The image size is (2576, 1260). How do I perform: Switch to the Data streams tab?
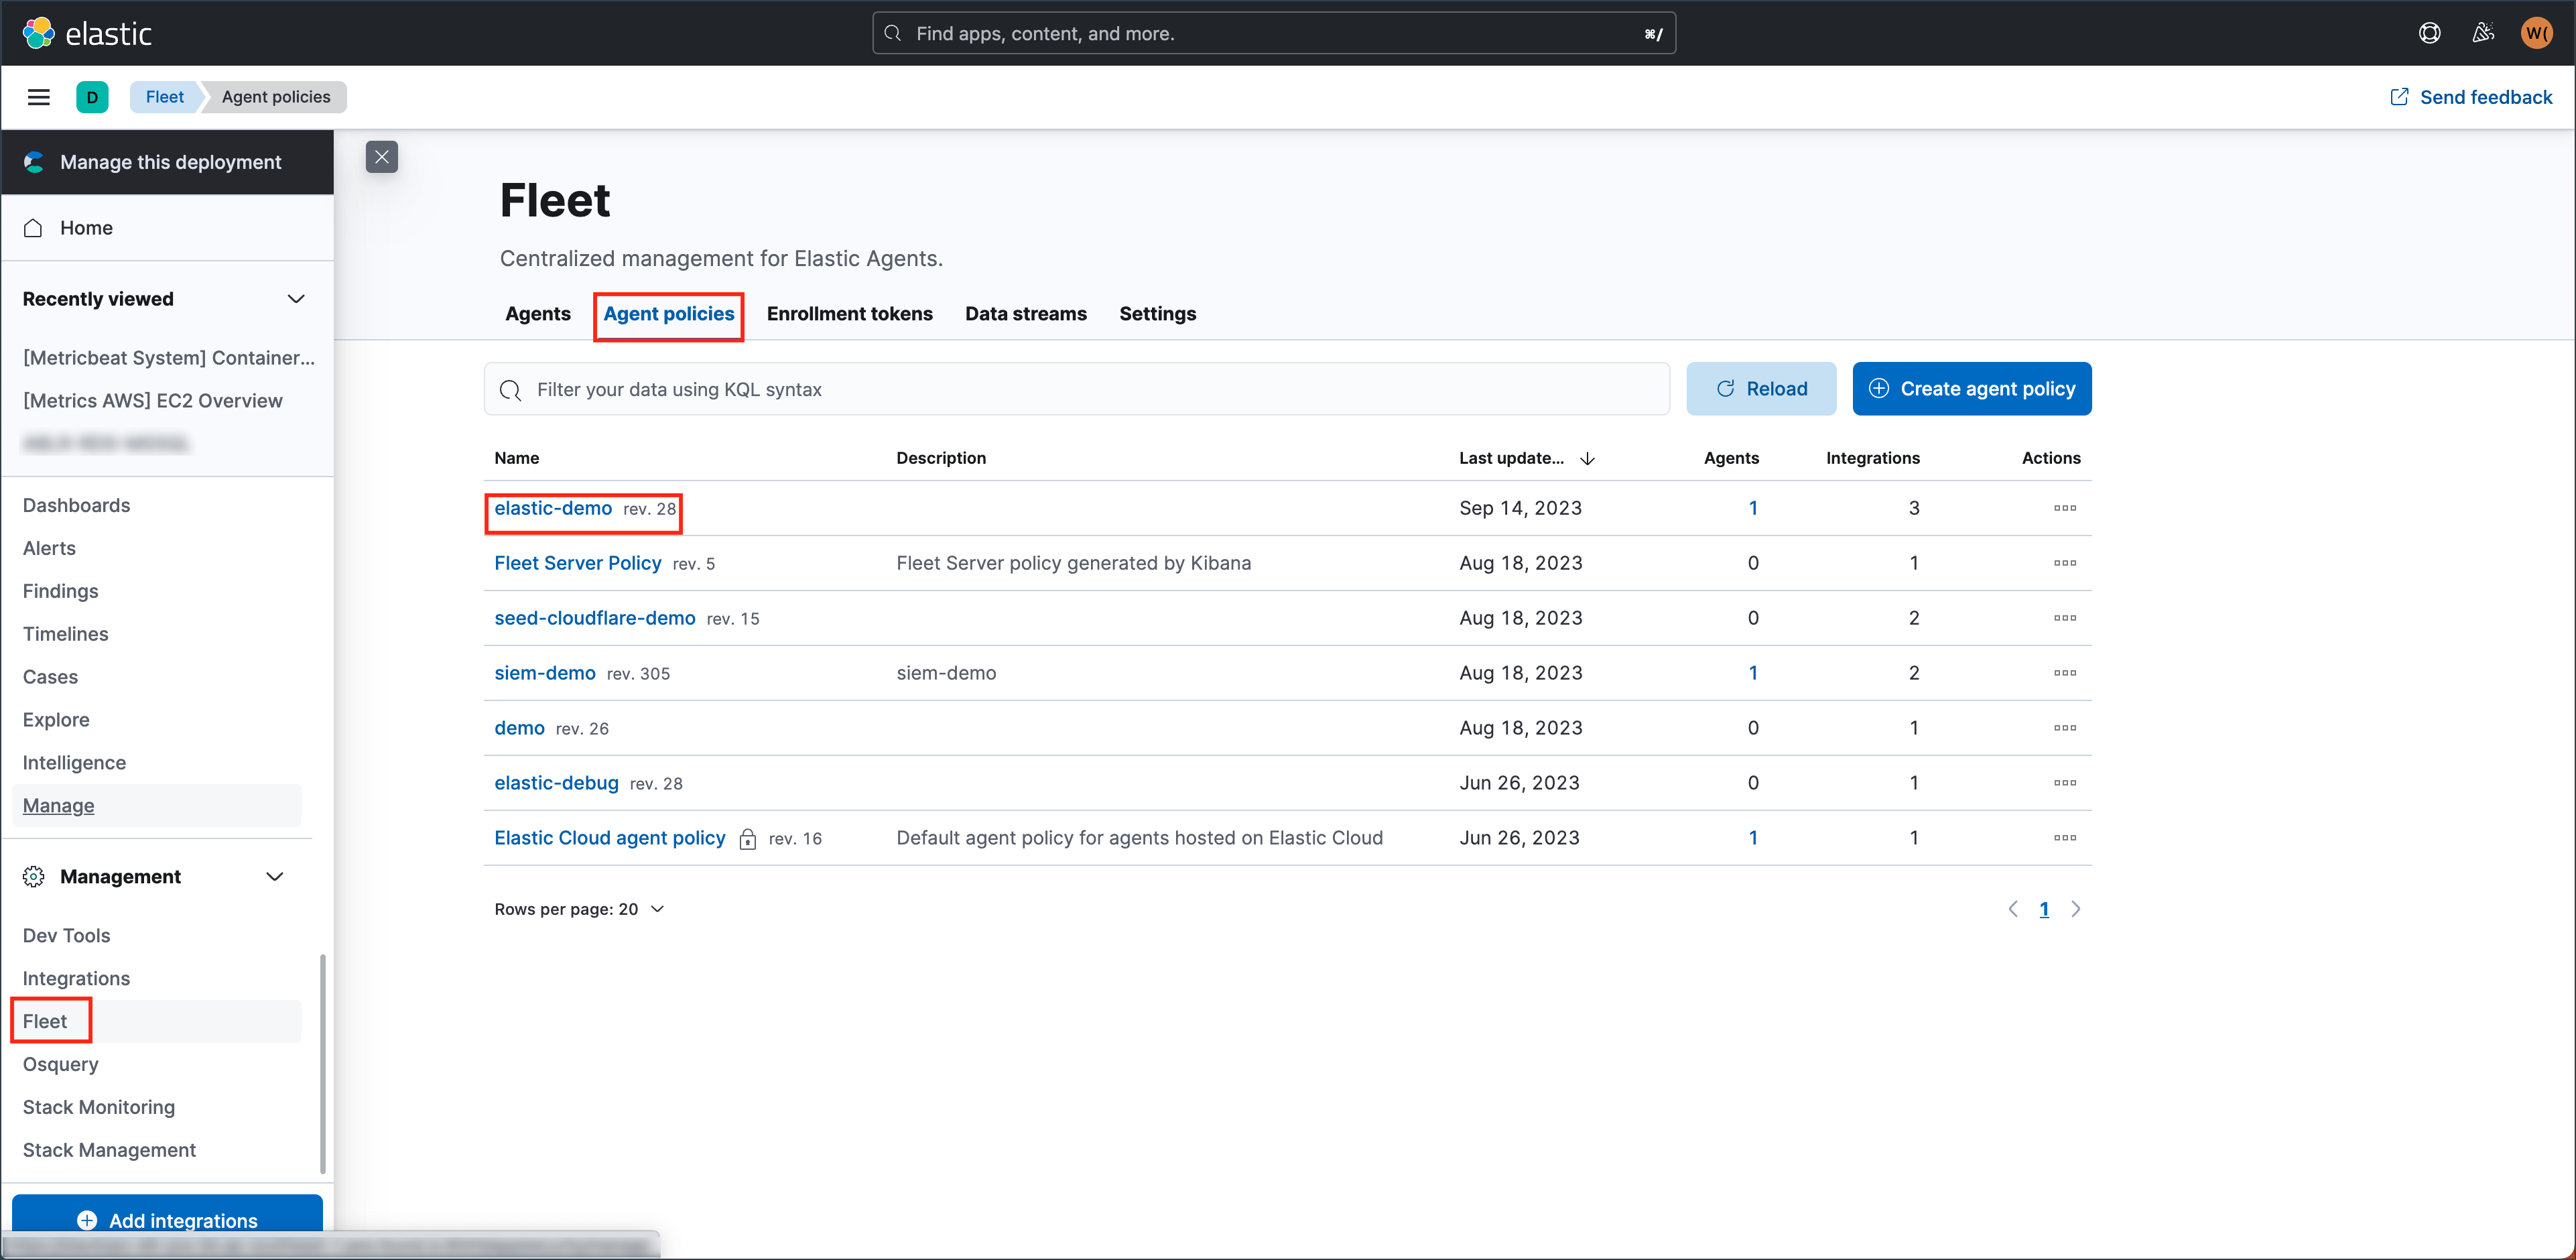pyautogui.click(x=1025, y=314)
